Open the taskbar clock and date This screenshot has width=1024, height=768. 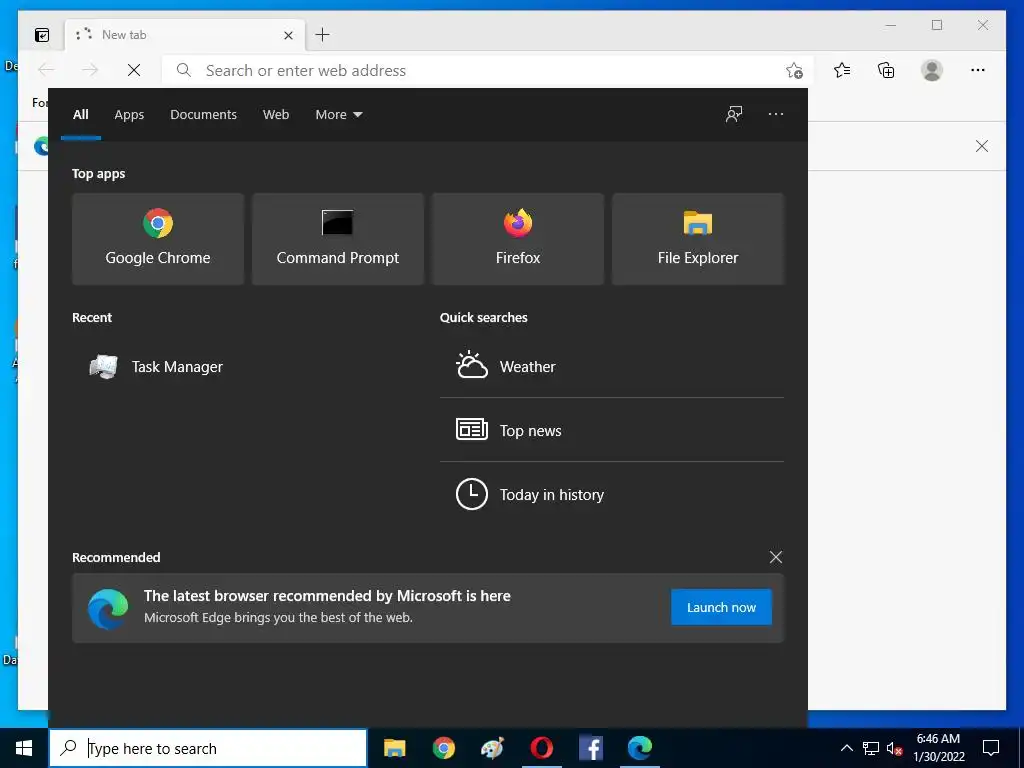pyautogui.click(x=938, y=748)
